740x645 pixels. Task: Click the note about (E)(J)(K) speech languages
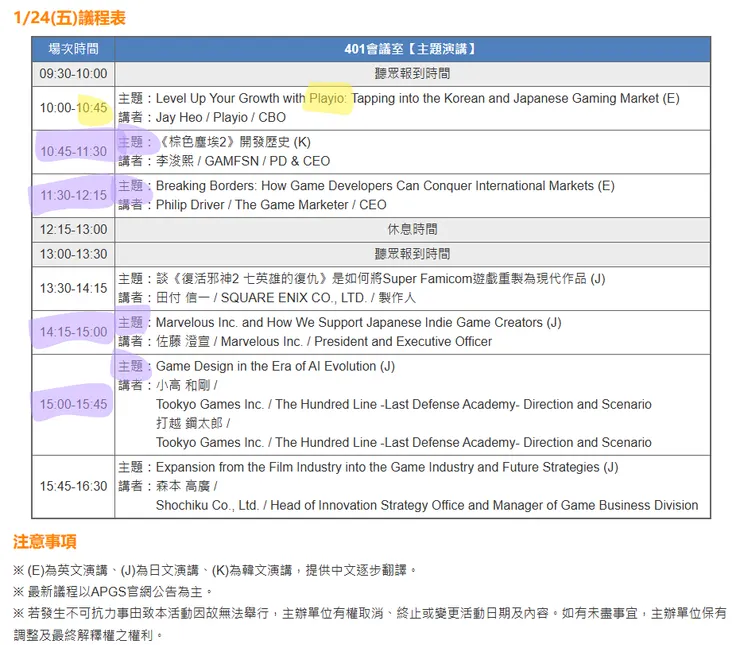point(215,570)
